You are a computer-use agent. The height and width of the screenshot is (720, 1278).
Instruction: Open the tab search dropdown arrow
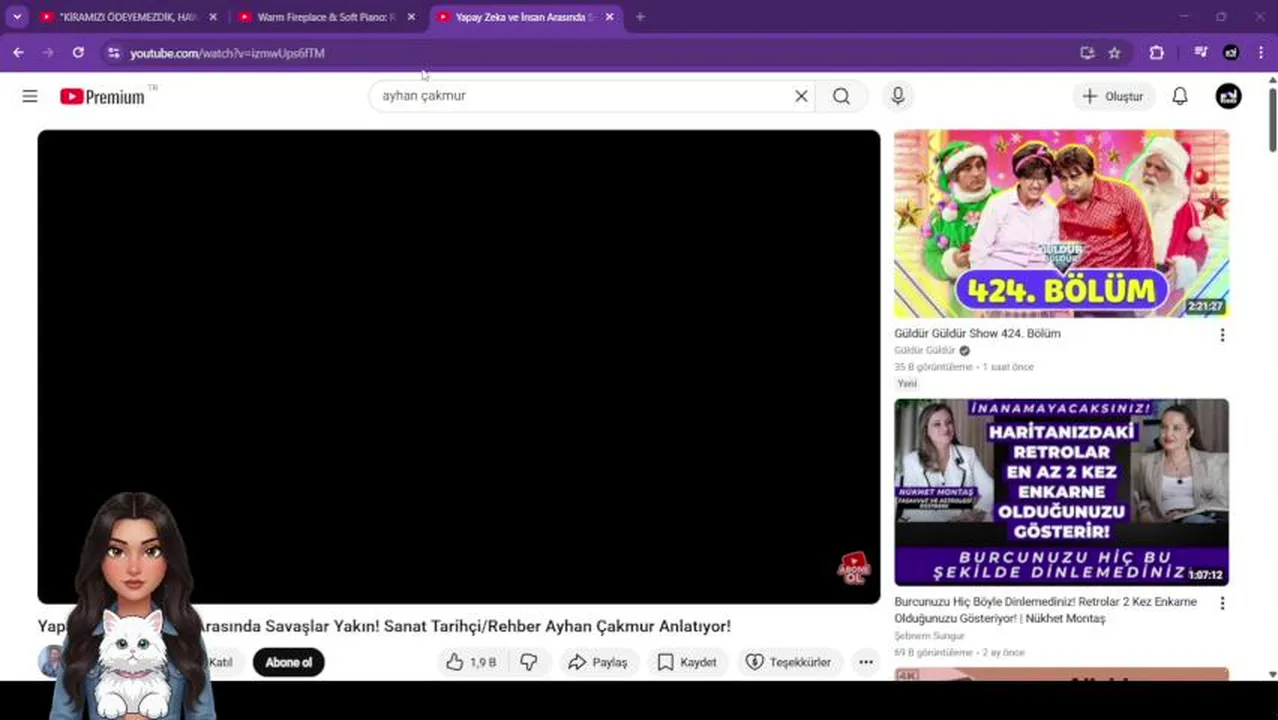pos(17,17)
